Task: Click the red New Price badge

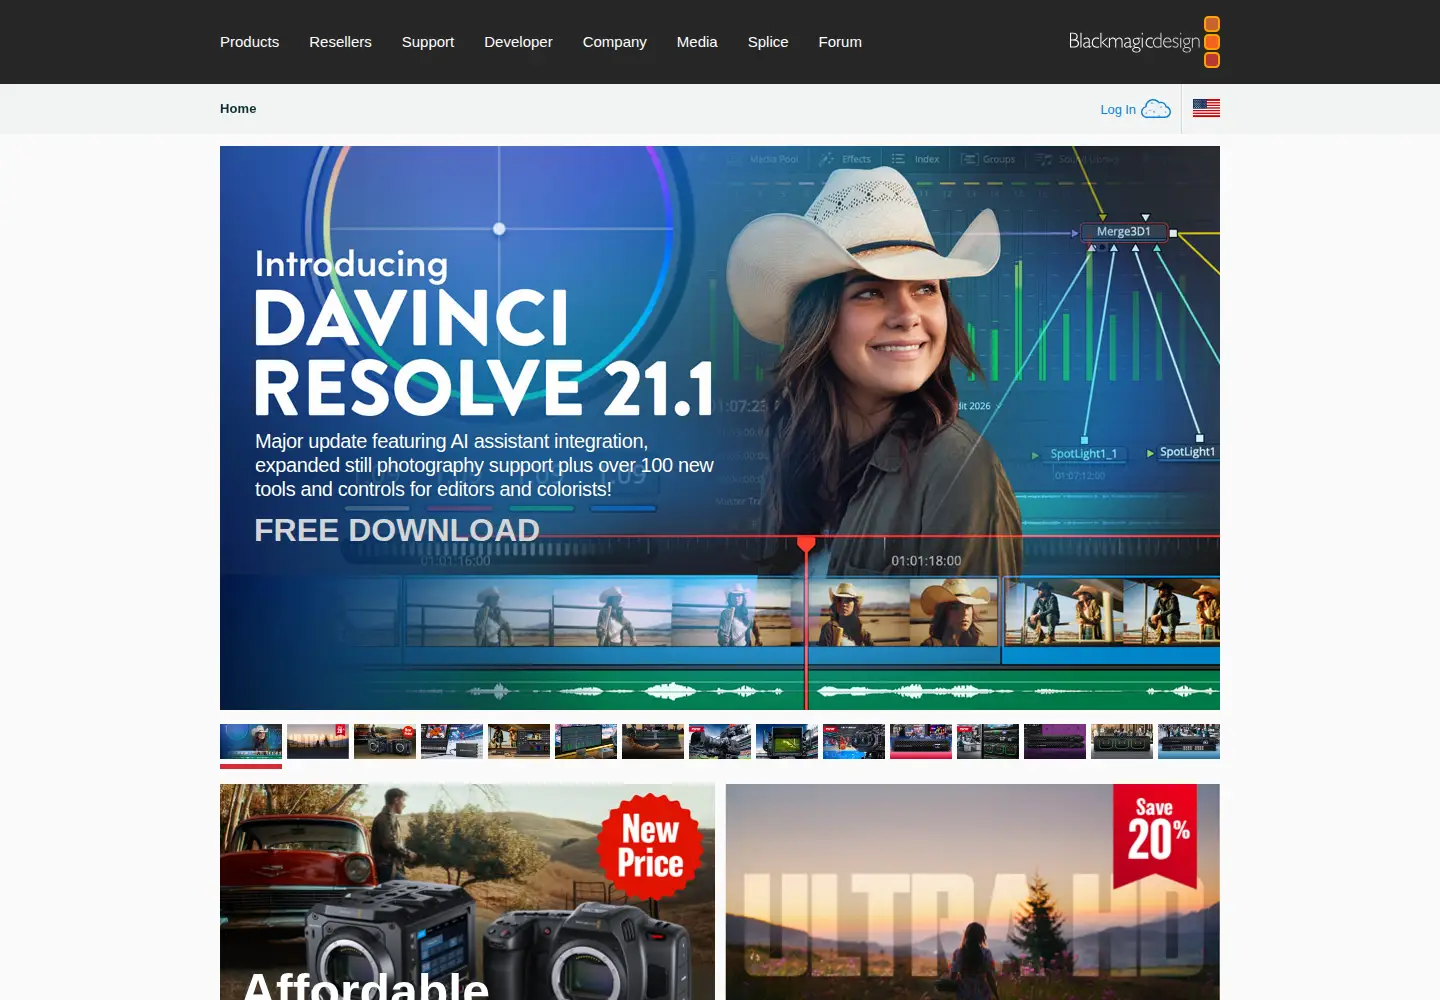Action: click(x=651, y=847)
